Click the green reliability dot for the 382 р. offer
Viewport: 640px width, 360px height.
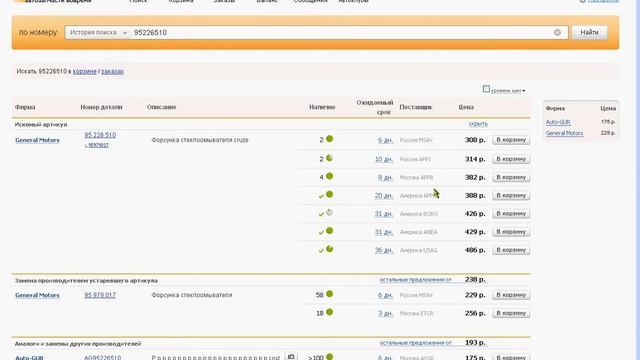pos(329,176)
